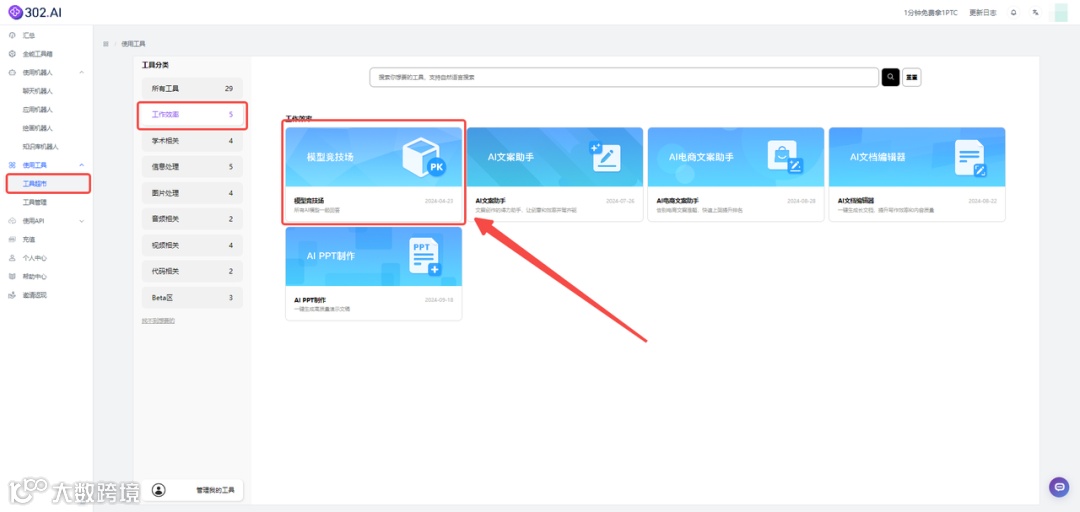Click the 模型竞技场 PK cube icon
Image resolution: width=1080 pixels, height=512 pixels.
coord(424,157)
